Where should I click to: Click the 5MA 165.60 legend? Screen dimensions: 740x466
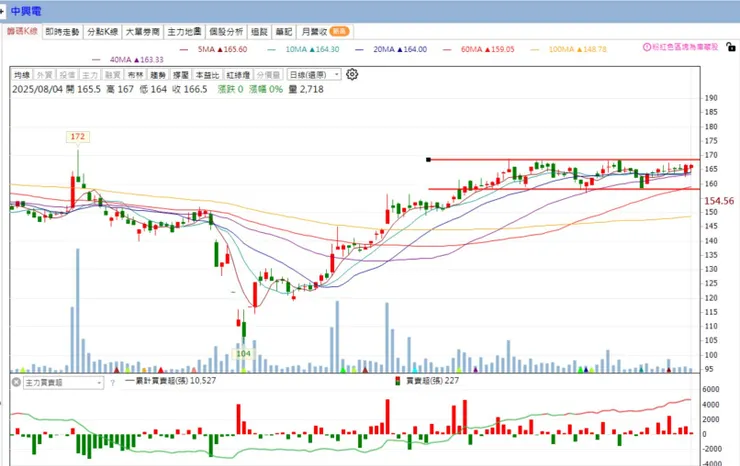tap(222, 49)
